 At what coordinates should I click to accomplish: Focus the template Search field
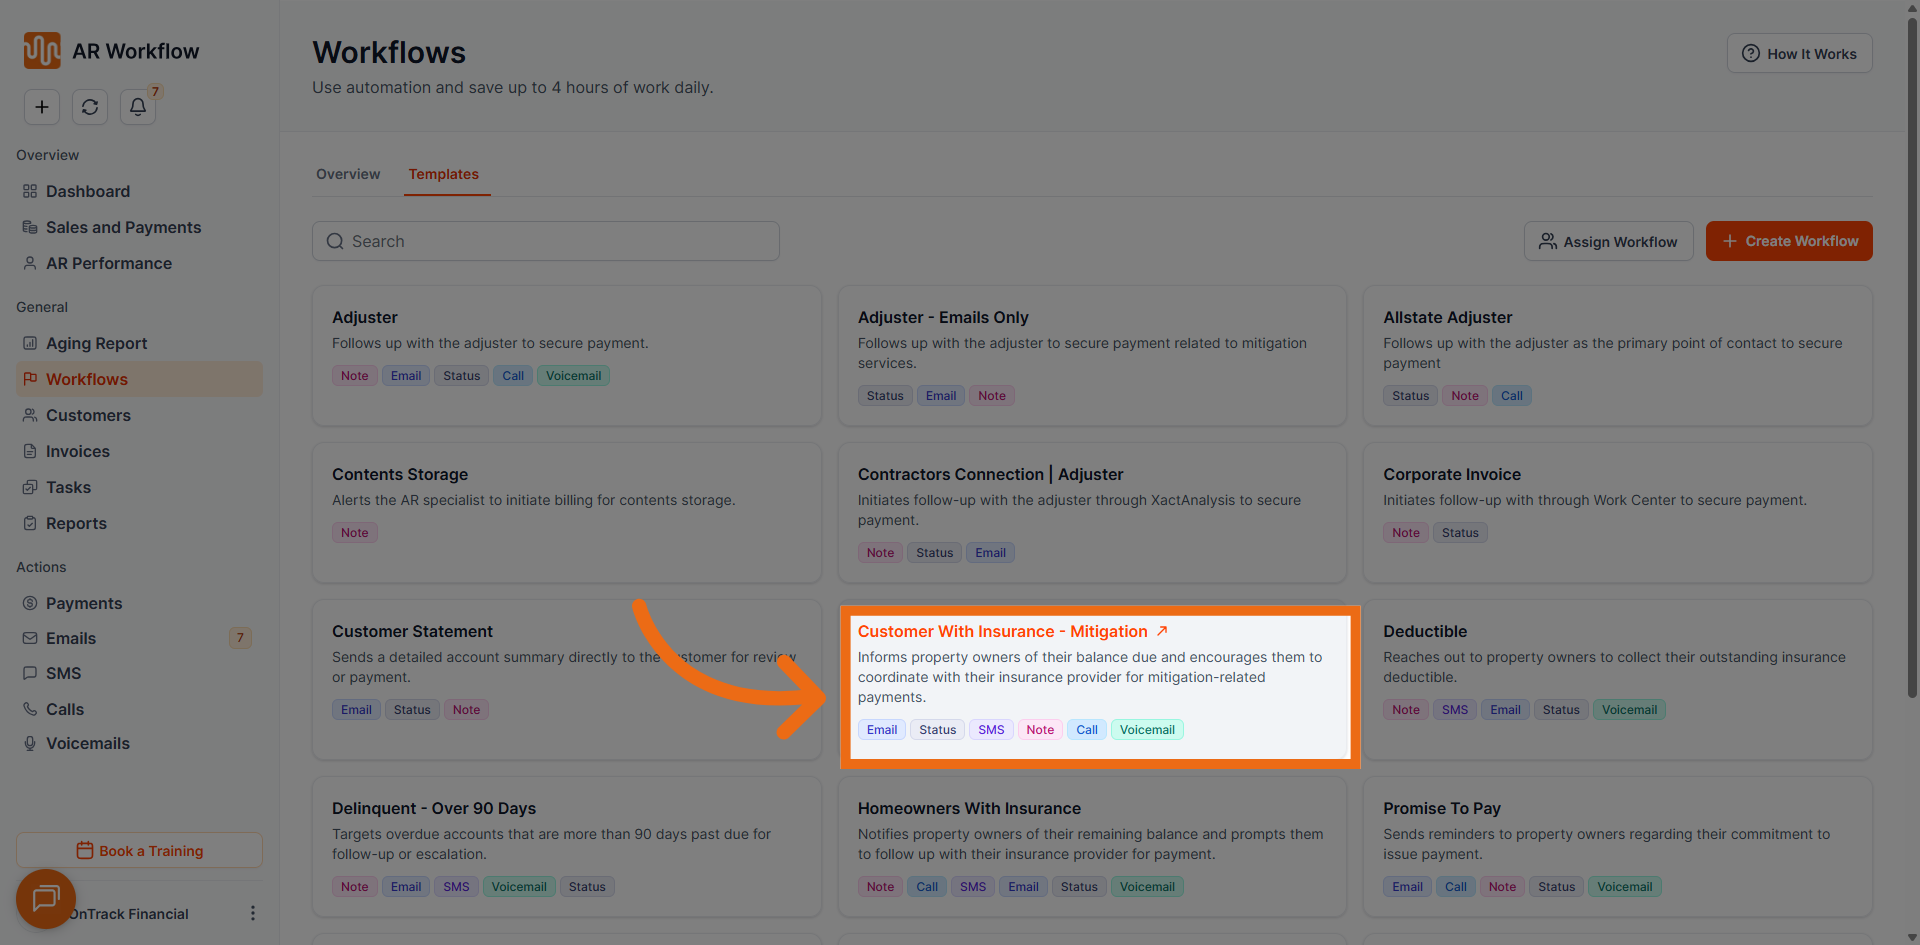click(x=546, y=242)
